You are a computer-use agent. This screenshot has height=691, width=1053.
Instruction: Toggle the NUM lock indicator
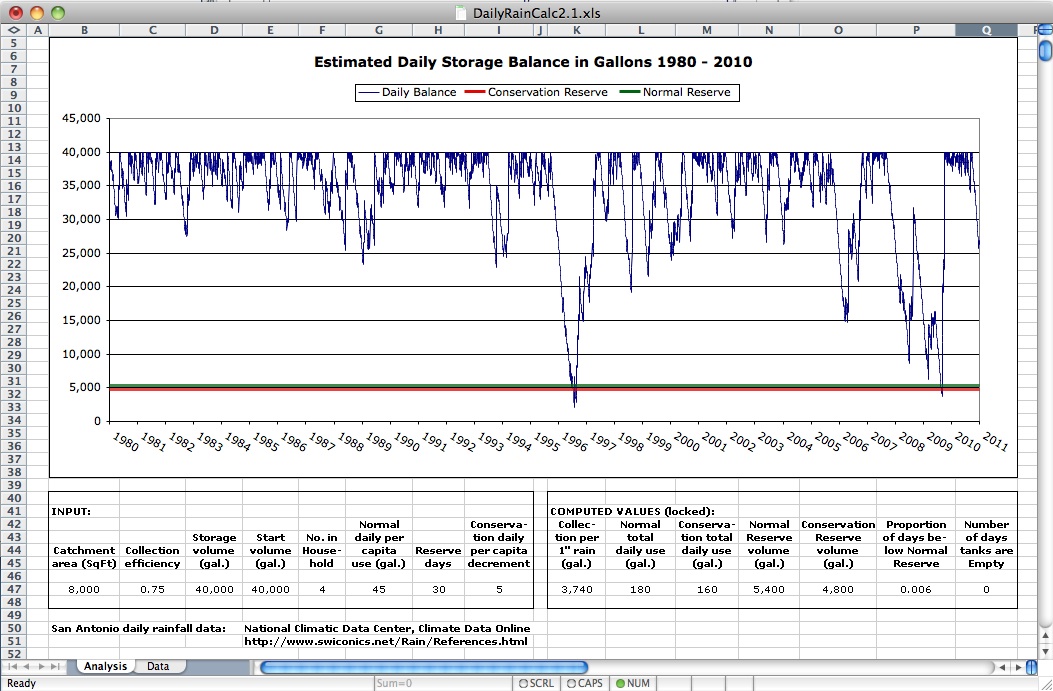pos(633,684)
